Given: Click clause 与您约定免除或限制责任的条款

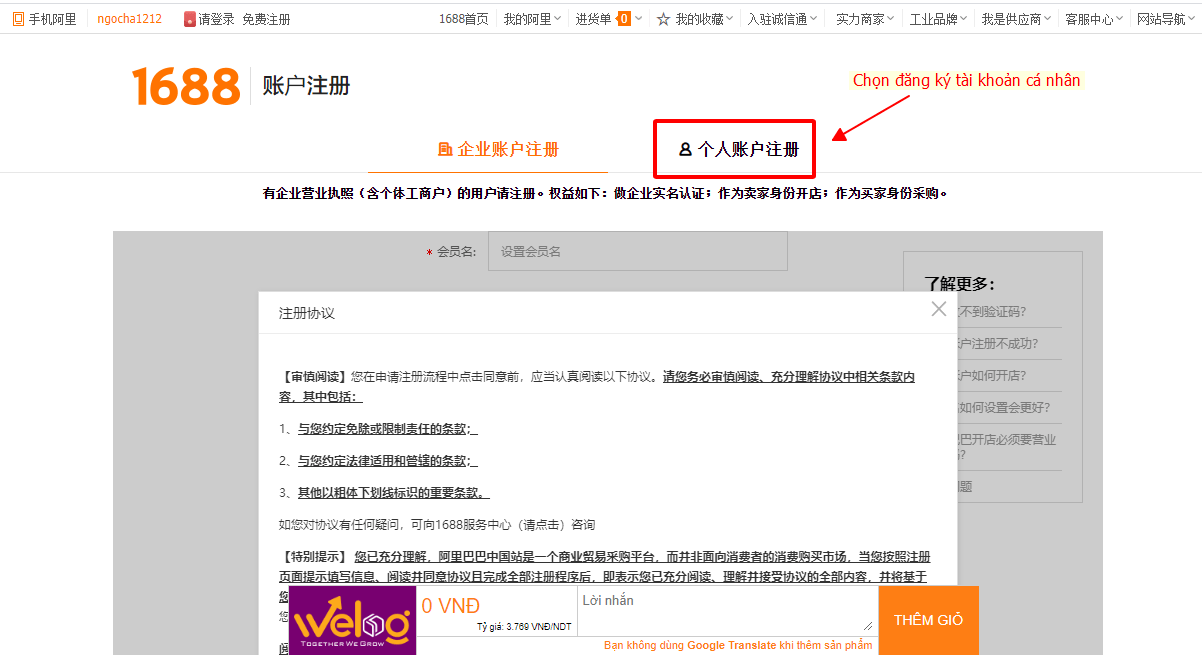Looking at the screenshot, I should (x=387, y=429).
